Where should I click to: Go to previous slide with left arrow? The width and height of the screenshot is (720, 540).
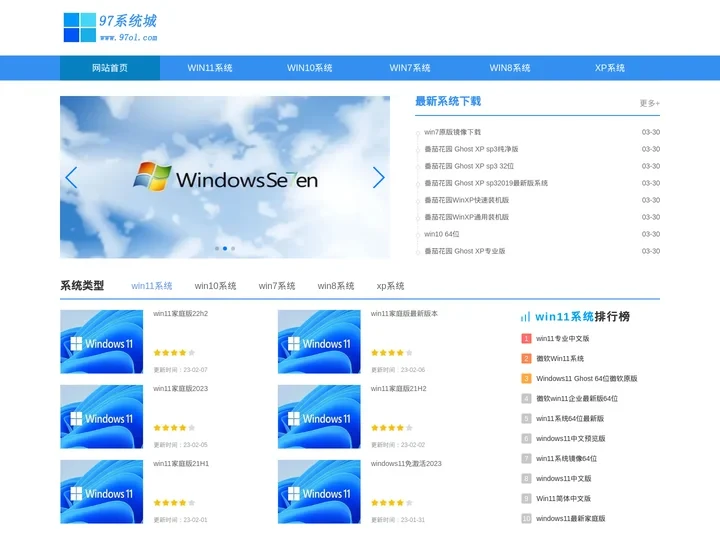[x=71, y=178]
